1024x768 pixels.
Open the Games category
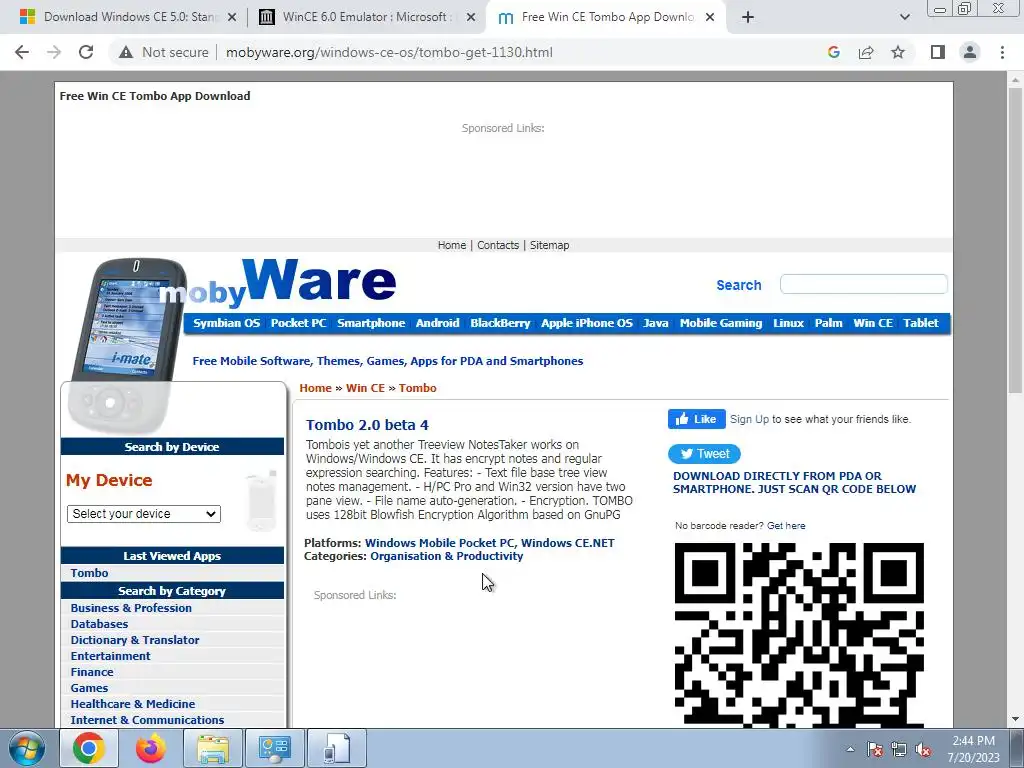click(x=89, y=688)
